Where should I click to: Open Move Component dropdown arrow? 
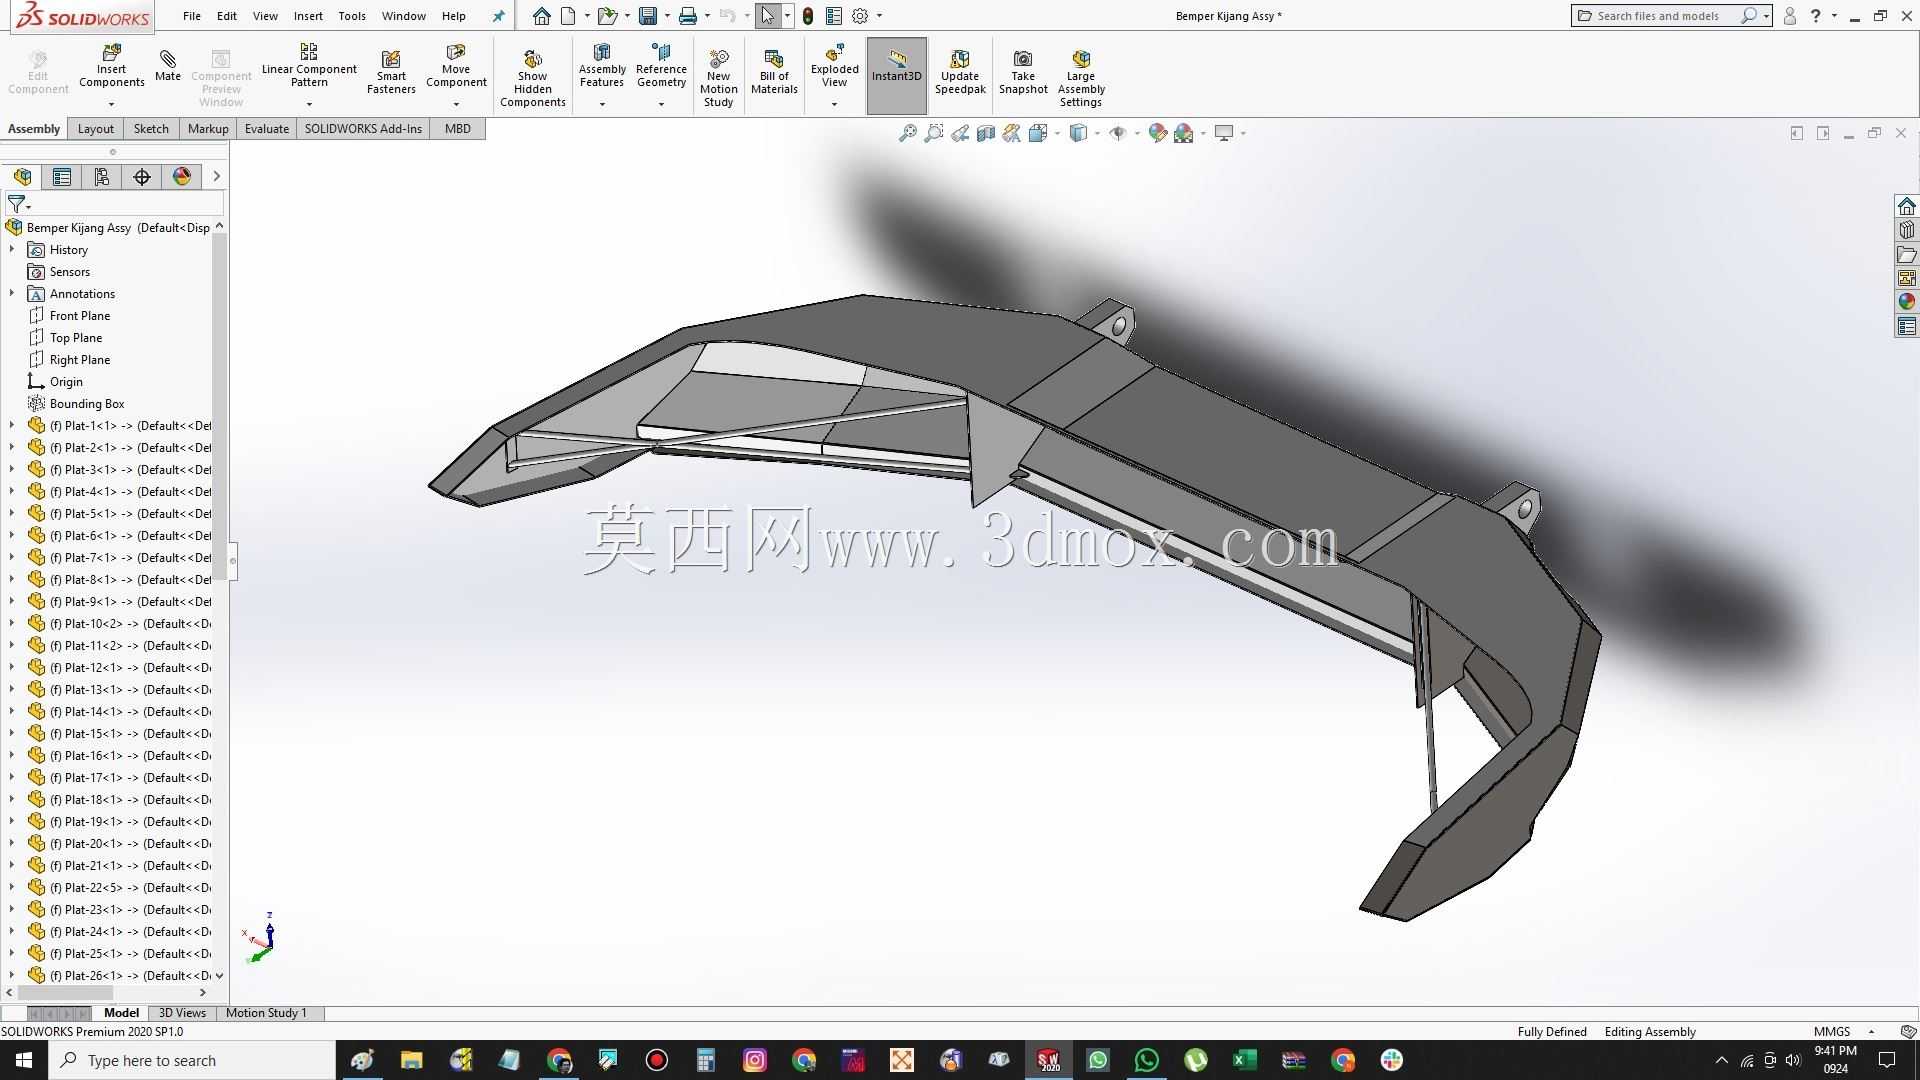coord(456,104)
